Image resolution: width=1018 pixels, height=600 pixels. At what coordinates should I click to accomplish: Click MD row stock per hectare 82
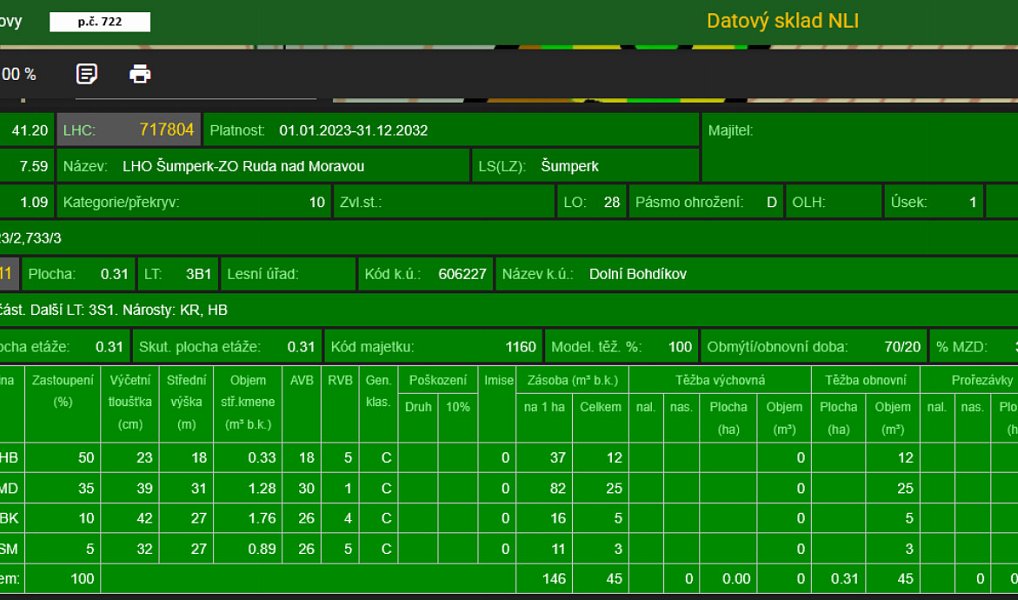pyautogui.click(x=558, y=488)
